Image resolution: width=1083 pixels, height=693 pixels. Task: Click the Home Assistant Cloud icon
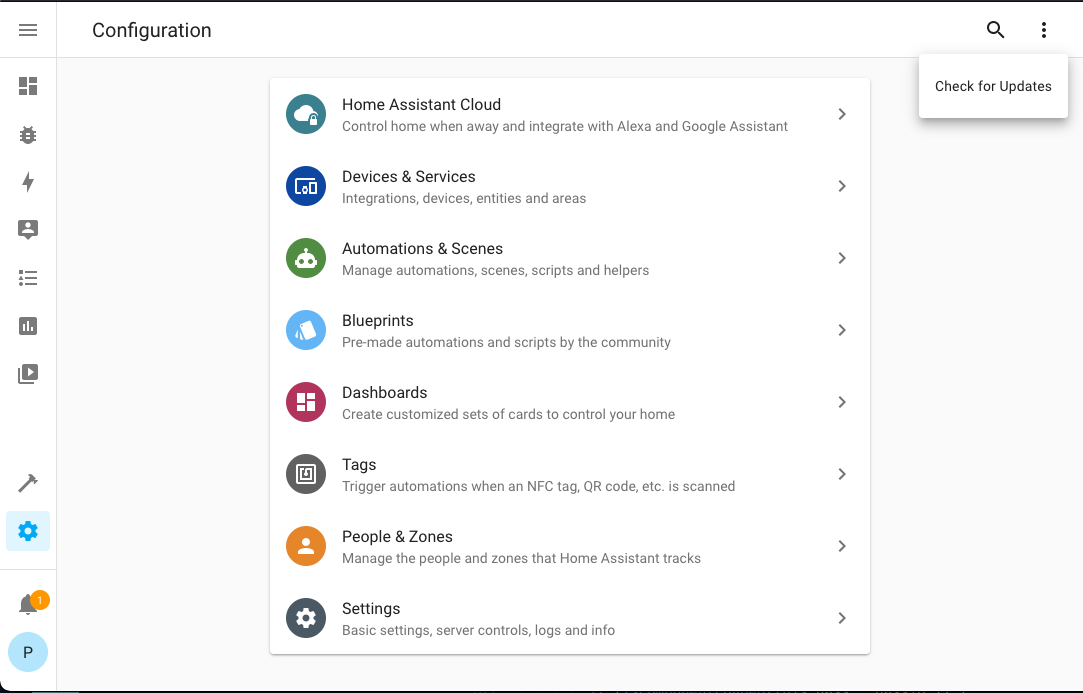click(x=306, y=114)
